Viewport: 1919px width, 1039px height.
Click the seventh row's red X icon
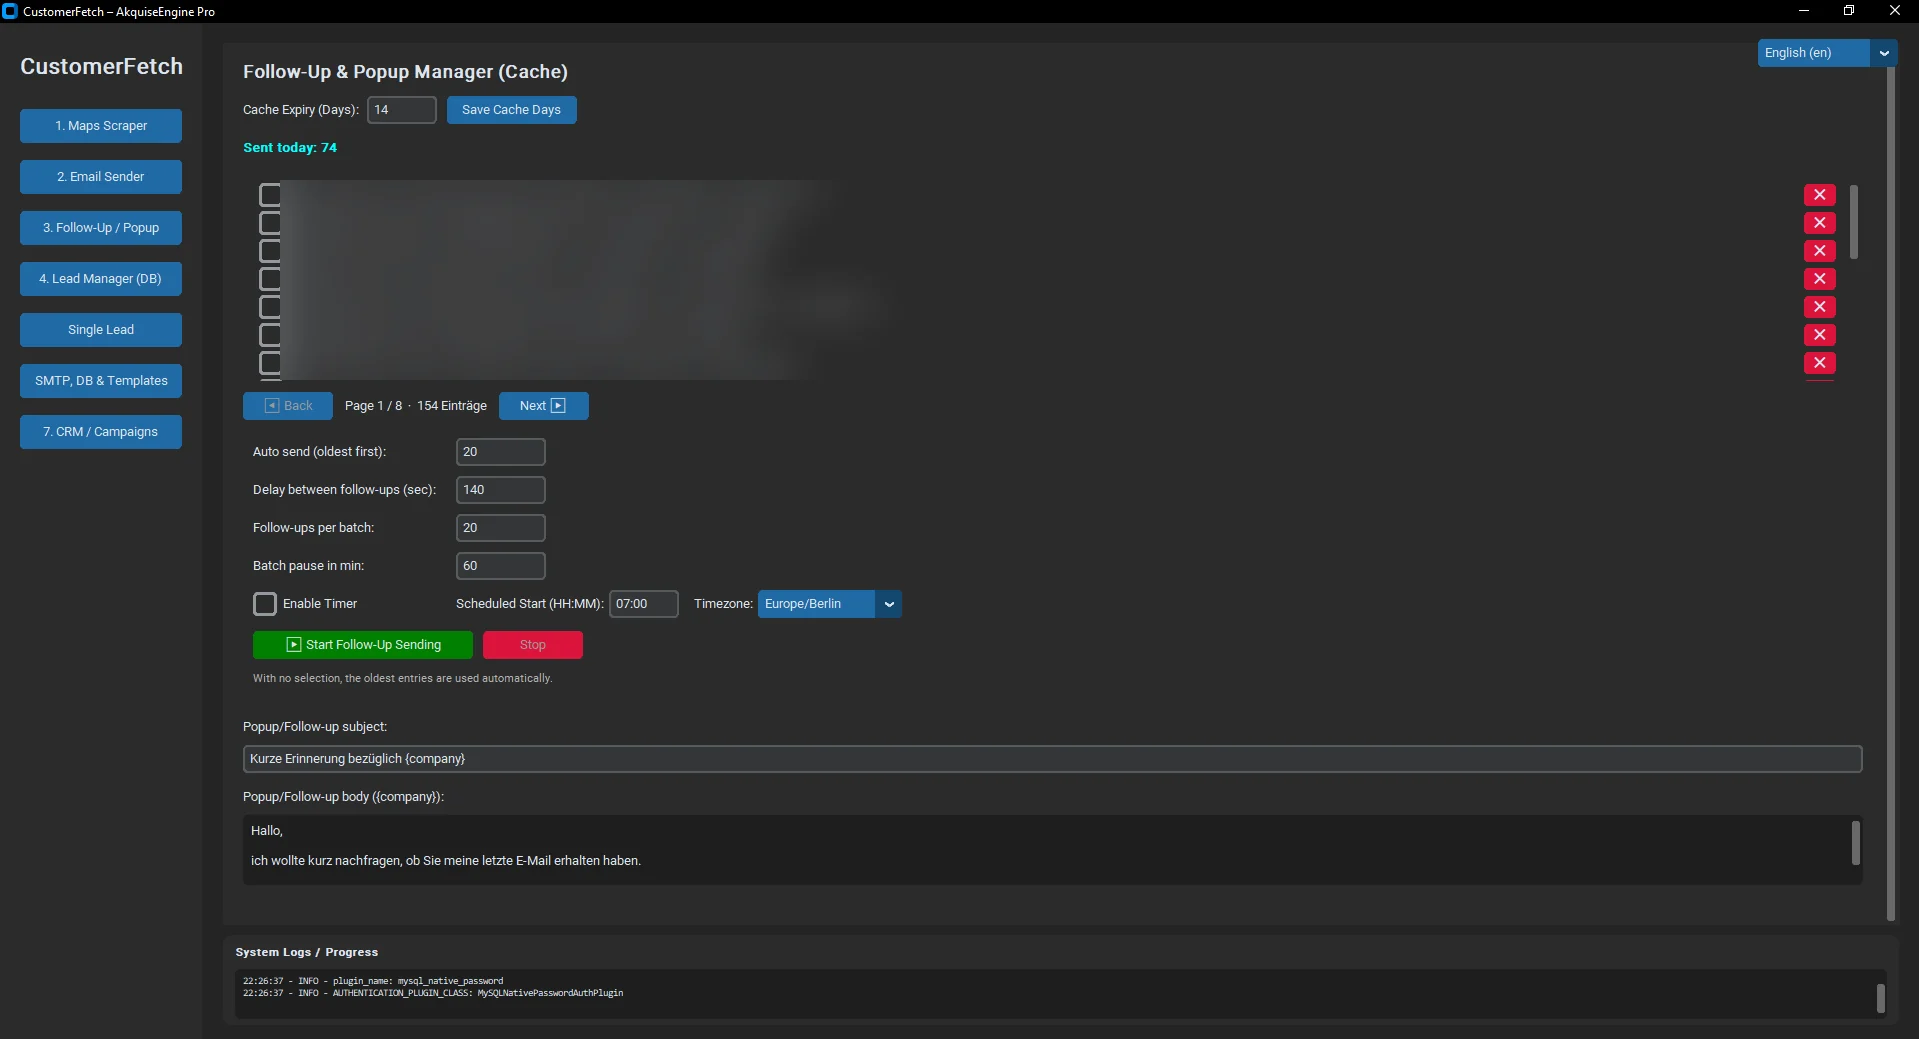pyautogui.click(x=1819, y=363)
